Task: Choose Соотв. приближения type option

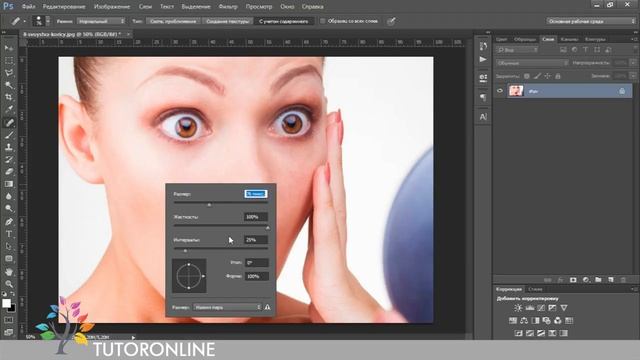Action: coord(173,21)
